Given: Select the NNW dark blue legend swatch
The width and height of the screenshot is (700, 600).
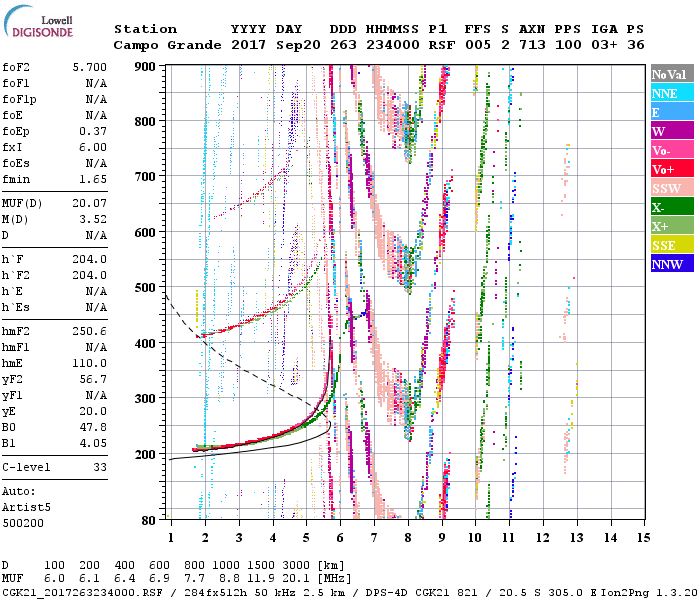Looking at the screenshot, I should pyautogui.click(x=672, y=263).
